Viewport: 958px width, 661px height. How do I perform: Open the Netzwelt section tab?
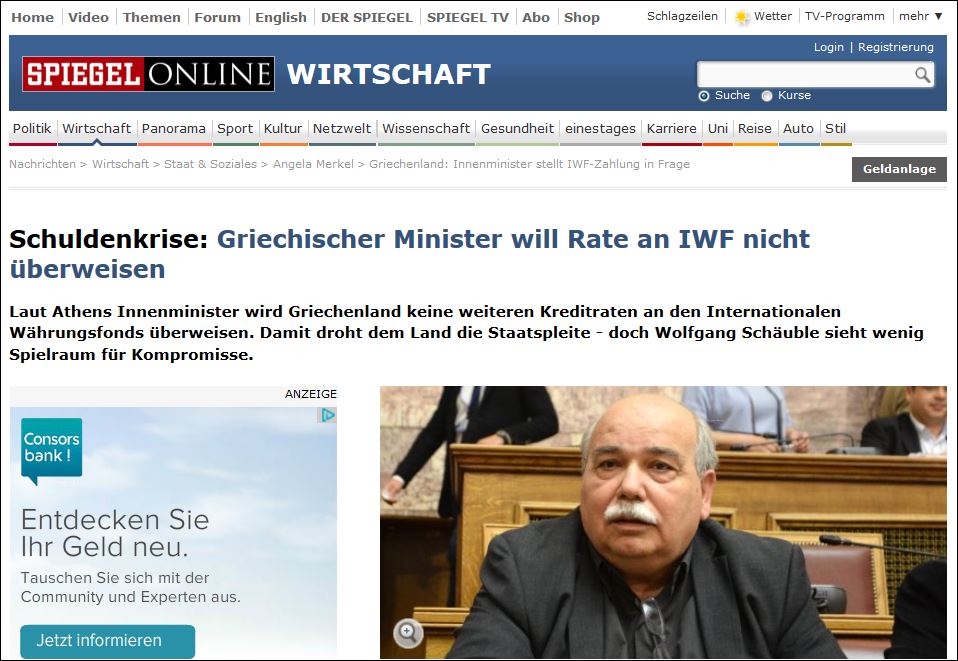click(341, 129)
